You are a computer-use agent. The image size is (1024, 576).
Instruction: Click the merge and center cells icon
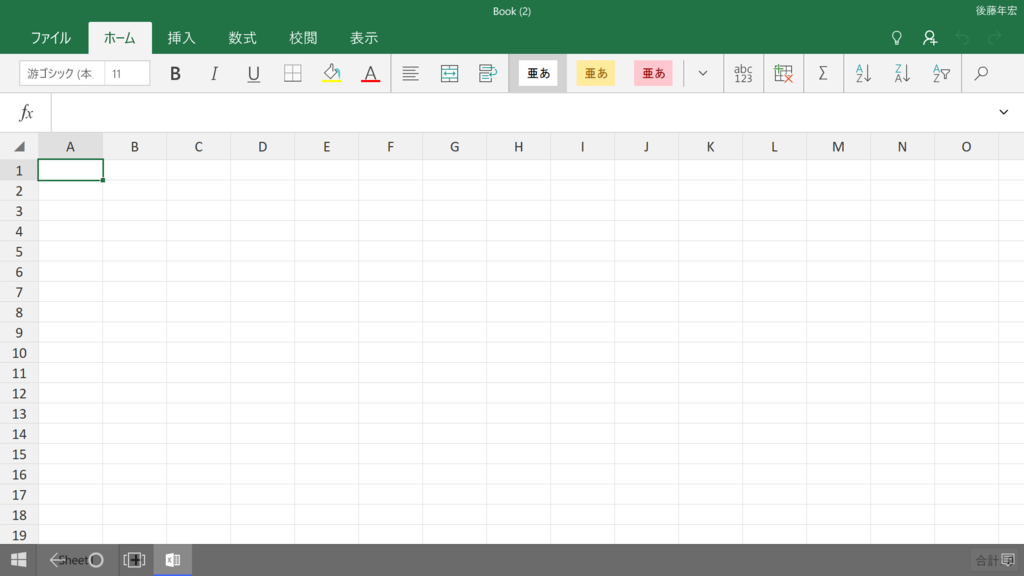(449, 73)
